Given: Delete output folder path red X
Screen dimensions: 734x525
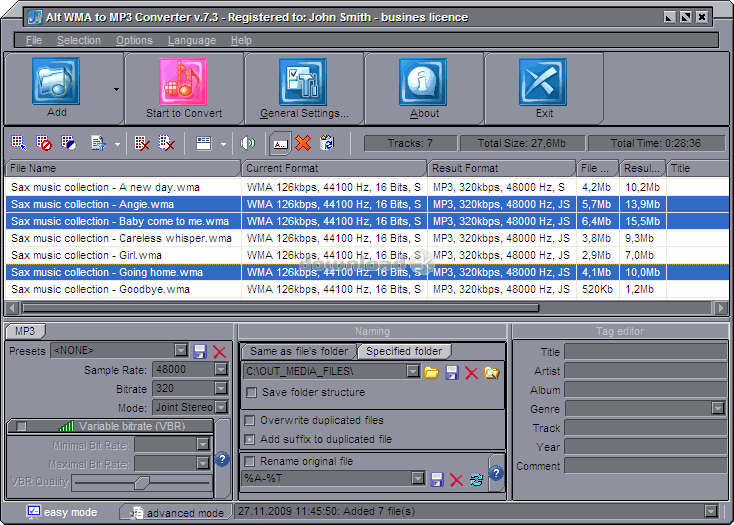Looking at the screenshot, I should click(471, 373).
